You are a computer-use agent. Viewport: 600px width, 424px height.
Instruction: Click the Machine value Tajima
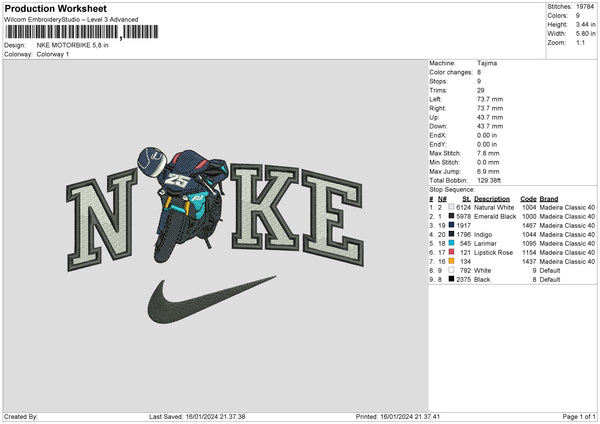click(487, 63)
